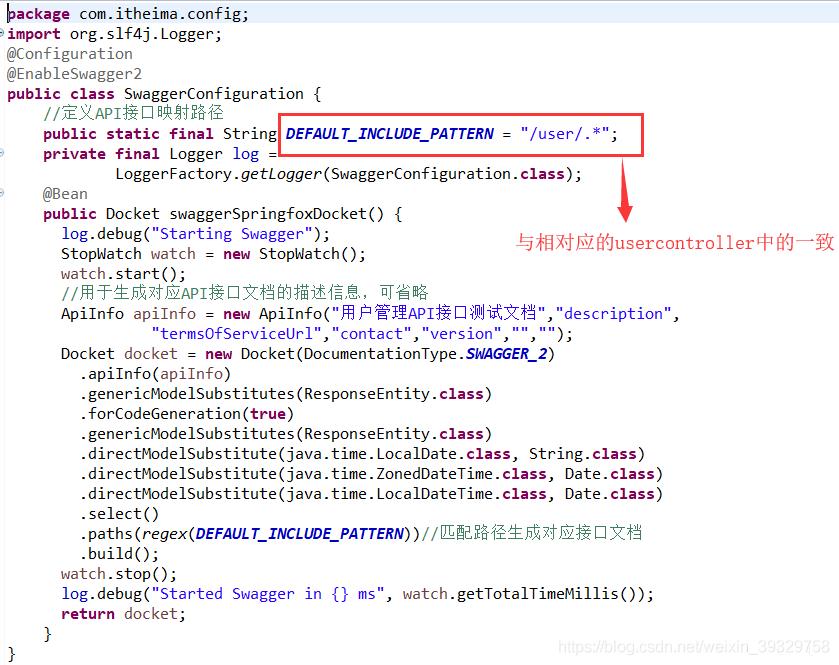The image size is (839, 665).
Task: Click the "Started Swagger in {} ms" string
Action: coord(268,594)
